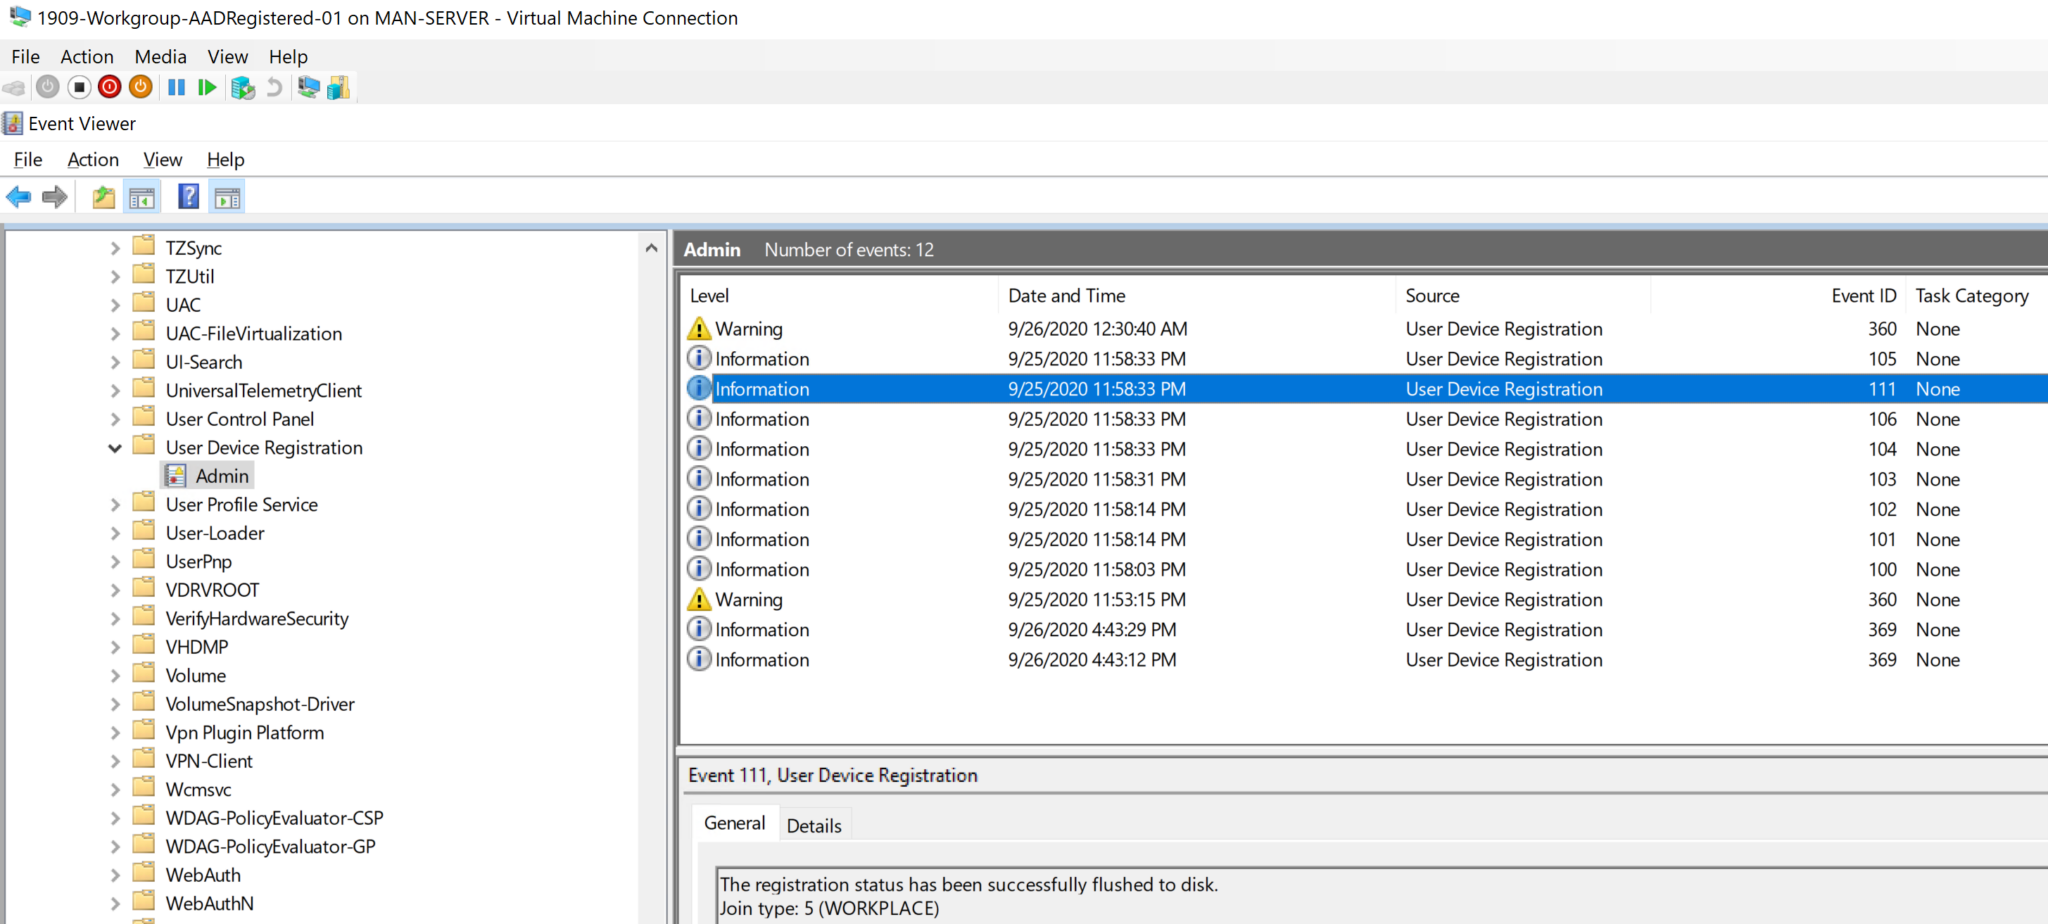Image resolution: width=2048 pixels, height=924 pixels.
Task: Open Event Viewer help via the question mark icon
Action: (x=187, y=196)
